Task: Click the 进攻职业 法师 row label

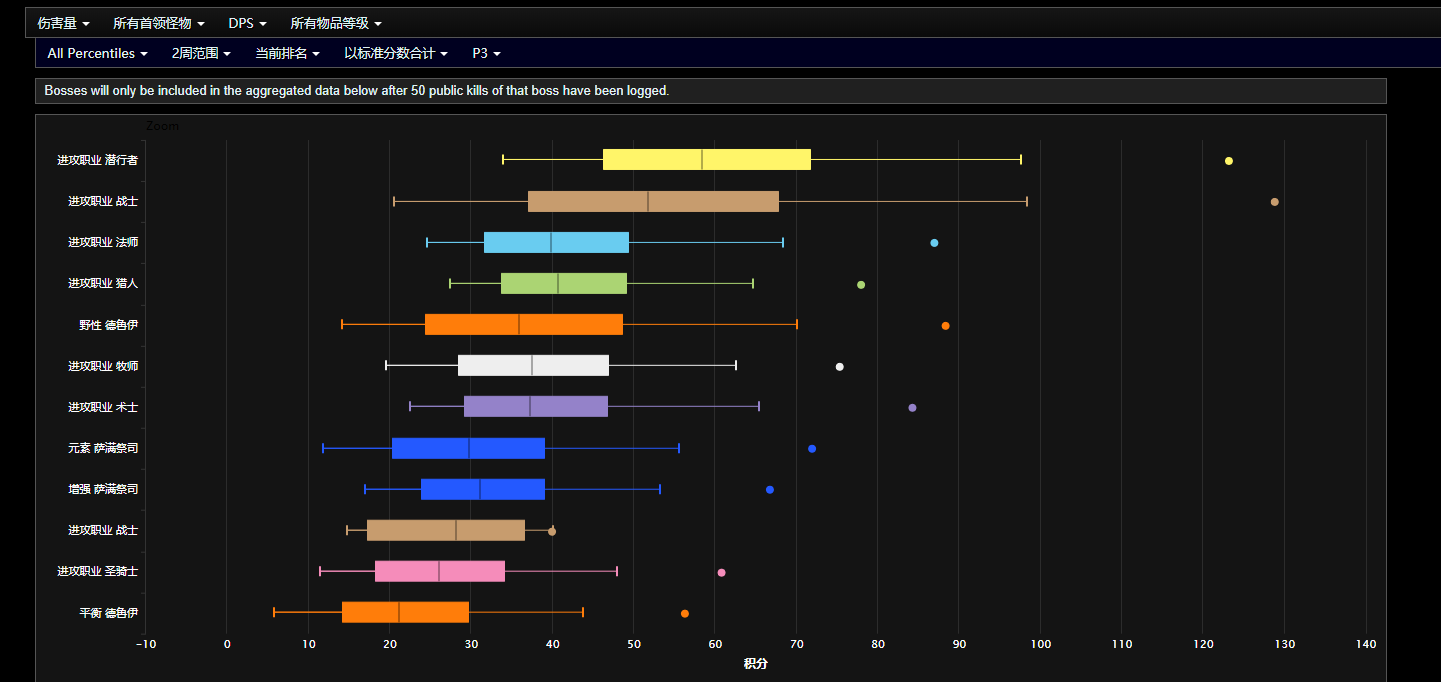Action: pos(103,242)
